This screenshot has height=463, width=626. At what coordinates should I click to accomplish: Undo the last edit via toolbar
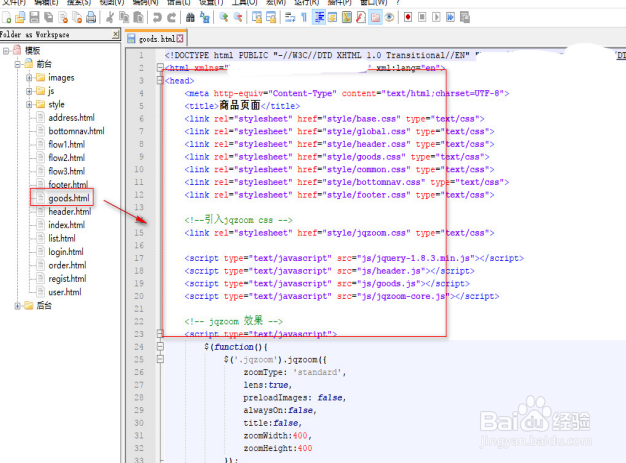[x=157, y=18]
